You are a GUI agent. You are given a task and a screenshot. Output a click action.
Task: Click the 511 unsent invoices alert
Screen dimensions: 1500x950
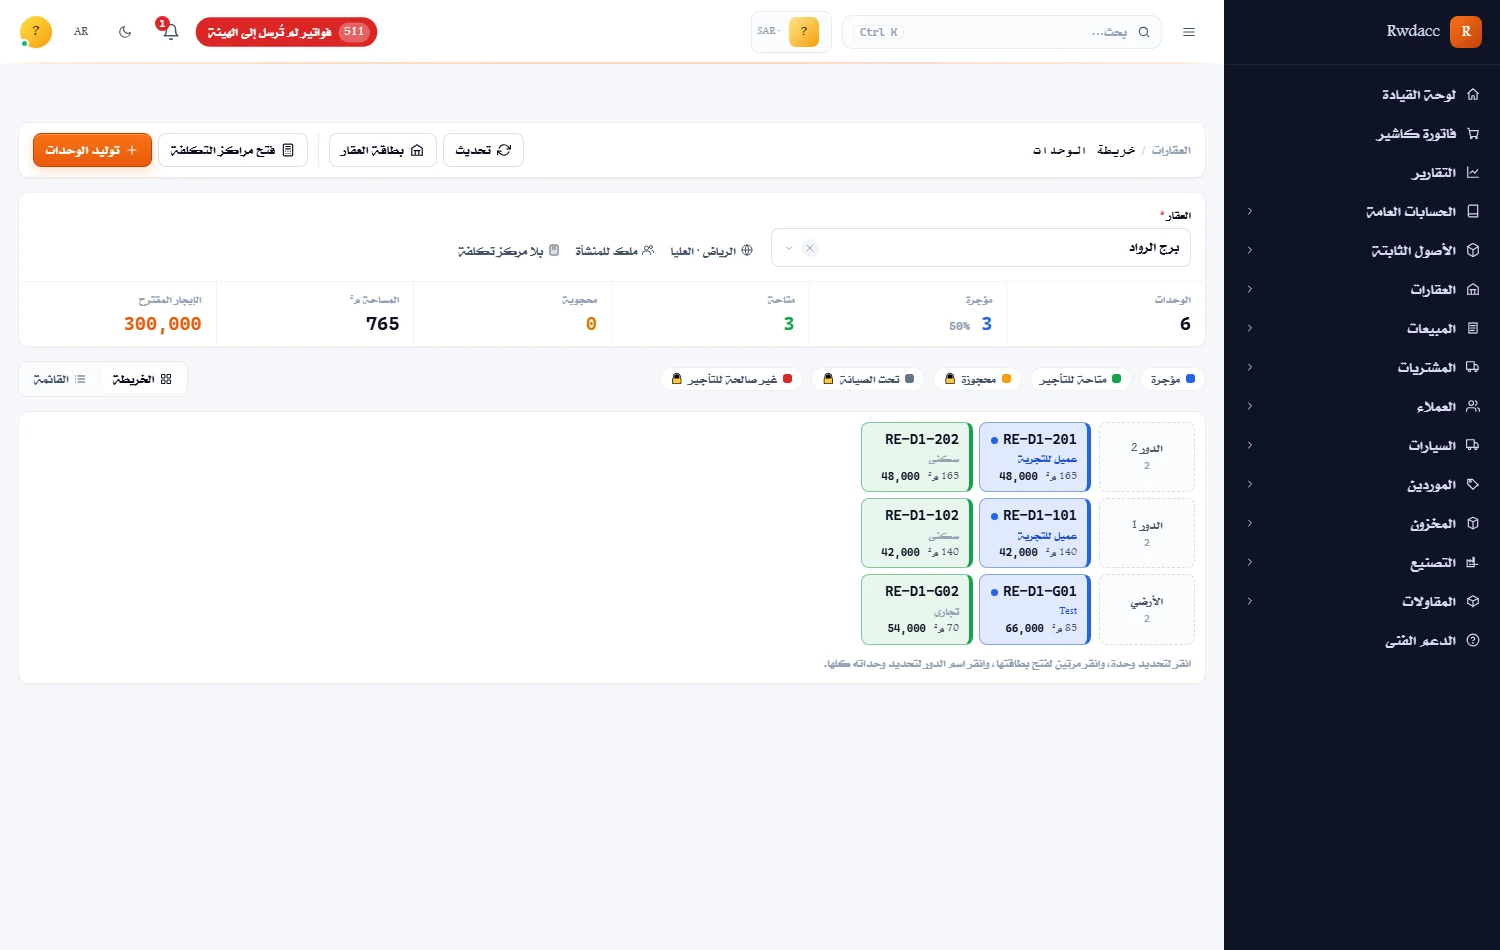pos(286,32)
